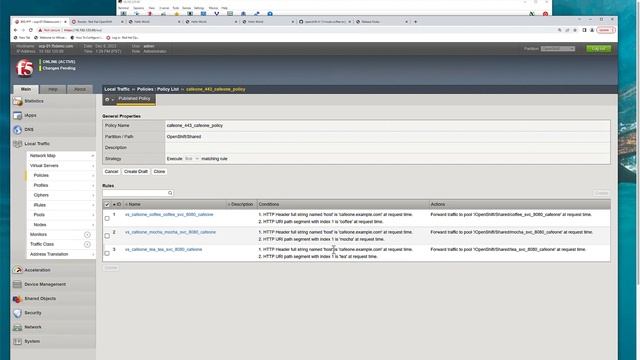This screenshot has height=360, width=640.
Task: Click the Cancel button
Action: point(111,172)
